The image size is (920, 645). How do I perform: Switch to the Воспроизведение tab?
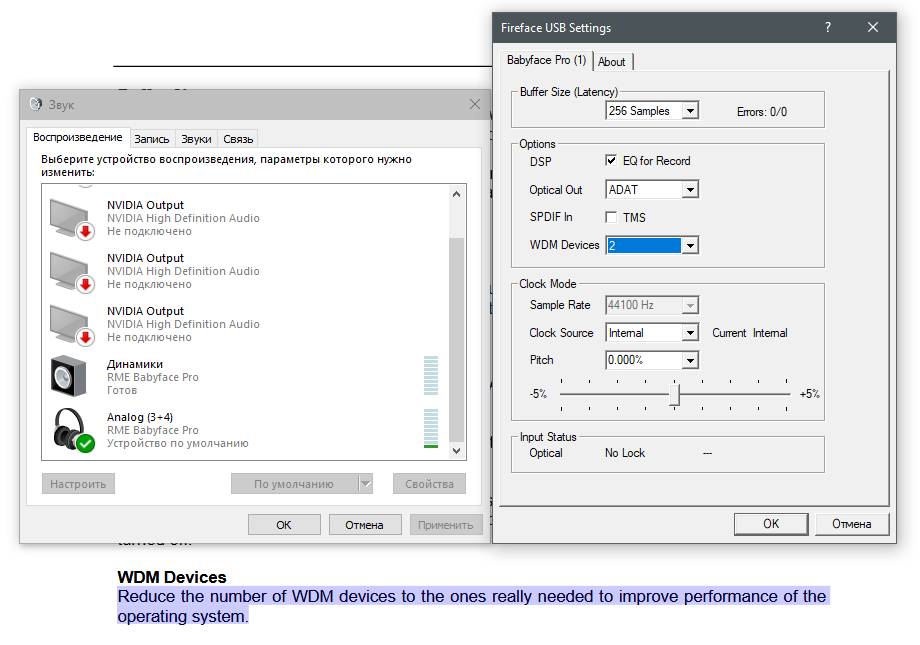point(77,137)
